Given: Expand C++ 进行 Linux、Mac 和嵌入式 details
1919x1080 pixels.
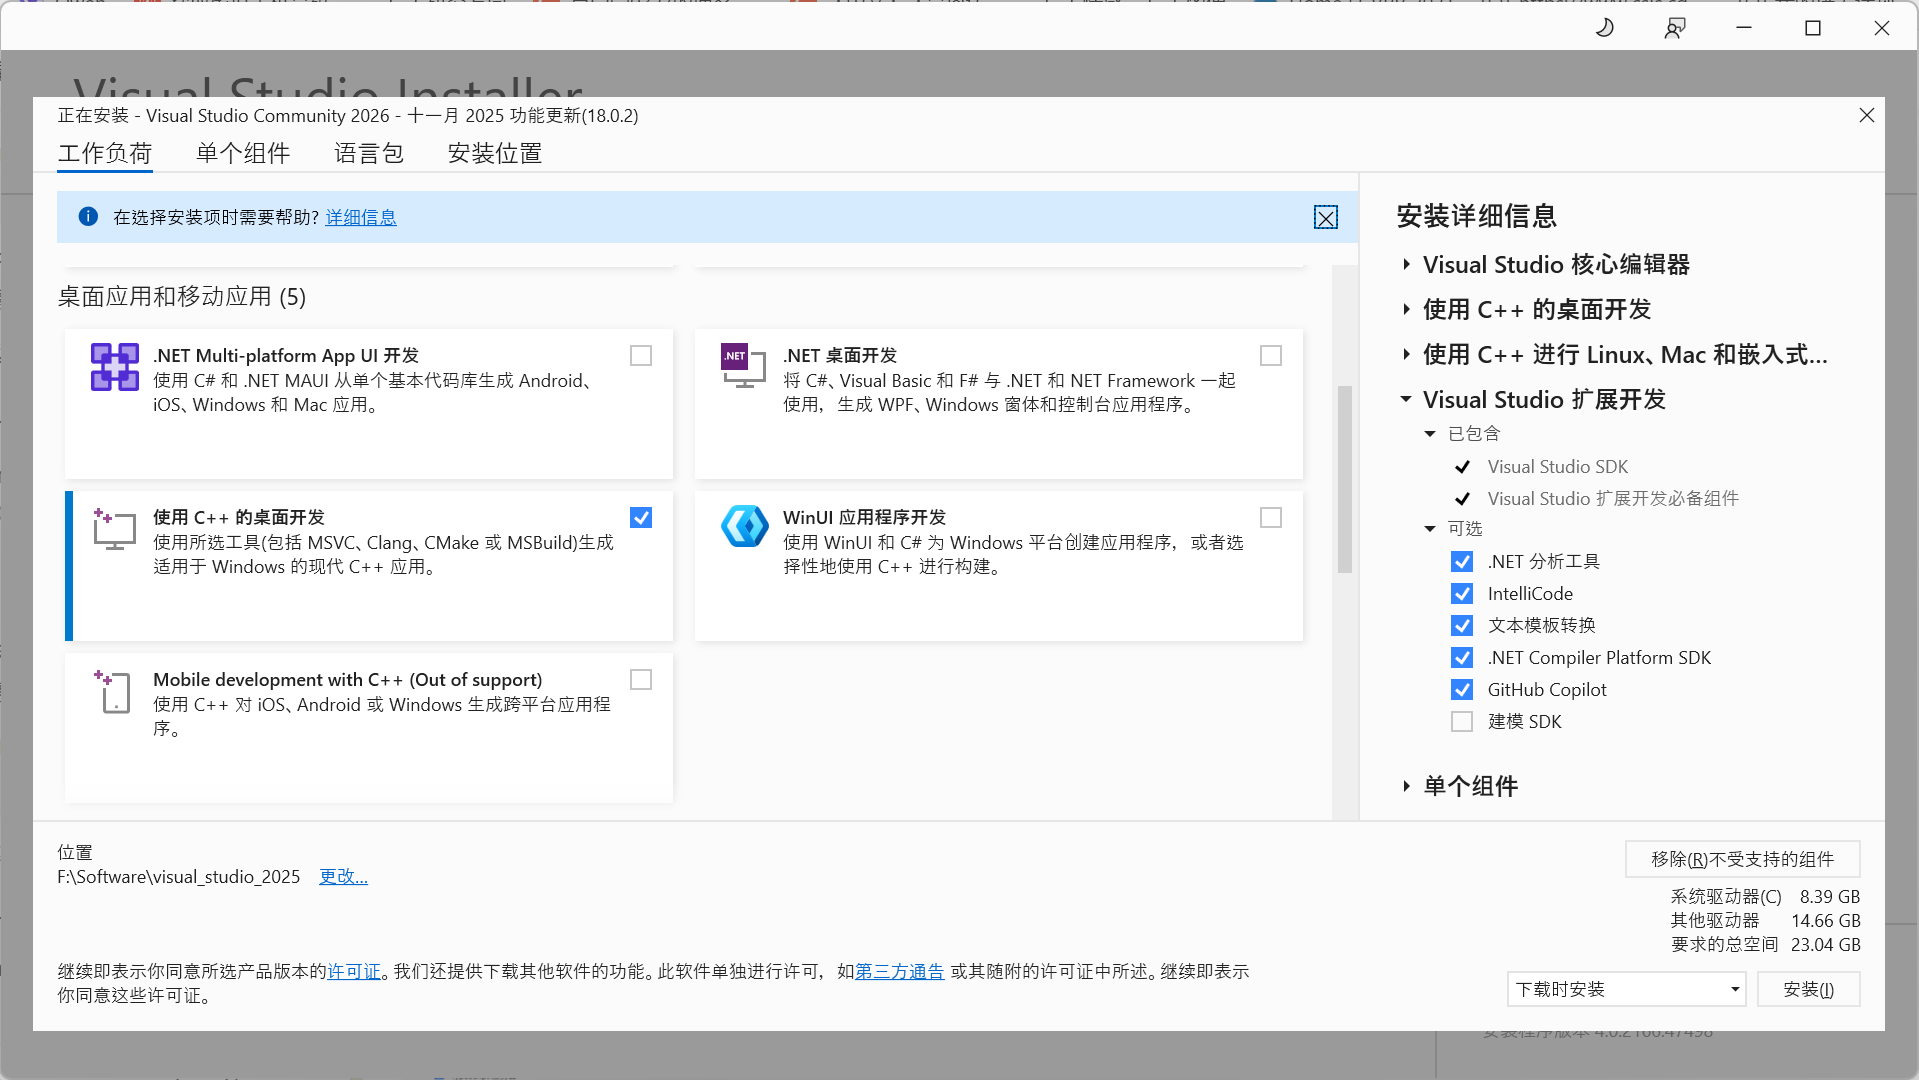Looking at the screenshot, I should pyautogui.click(x=1406, y=355).
